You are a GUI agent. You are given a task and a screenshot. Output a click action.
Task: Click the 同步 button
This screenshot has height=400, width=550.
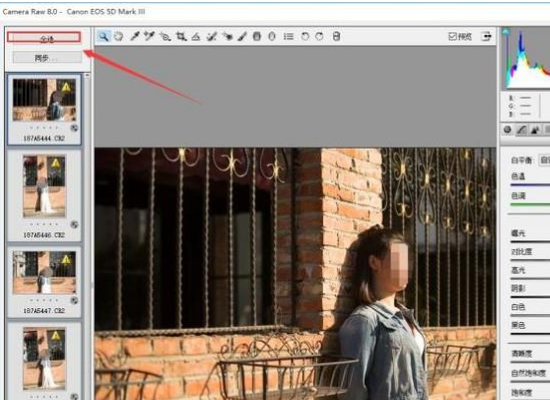(47, 58)
